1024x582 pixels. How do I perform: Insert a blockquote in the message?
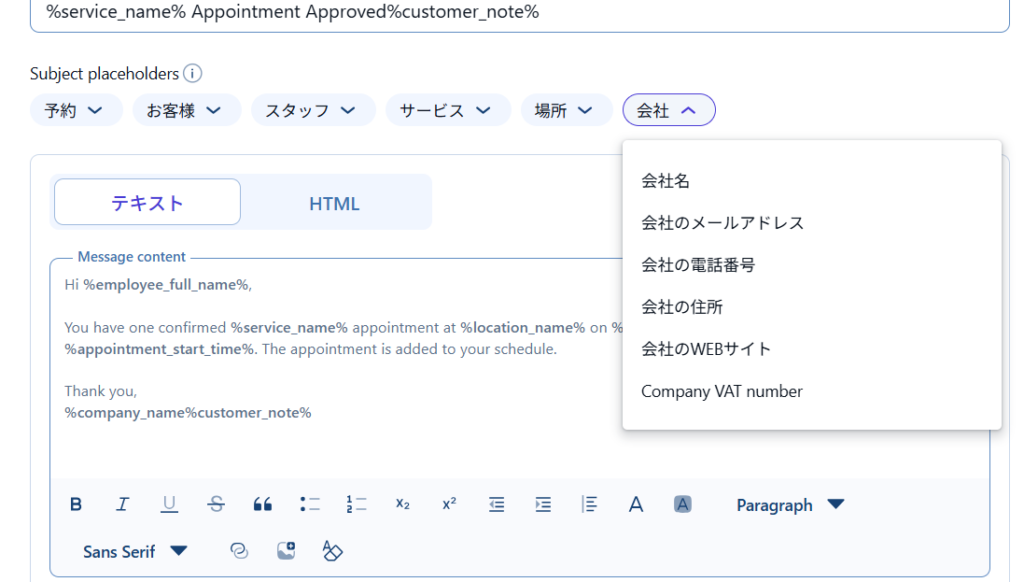coord(263,505)
